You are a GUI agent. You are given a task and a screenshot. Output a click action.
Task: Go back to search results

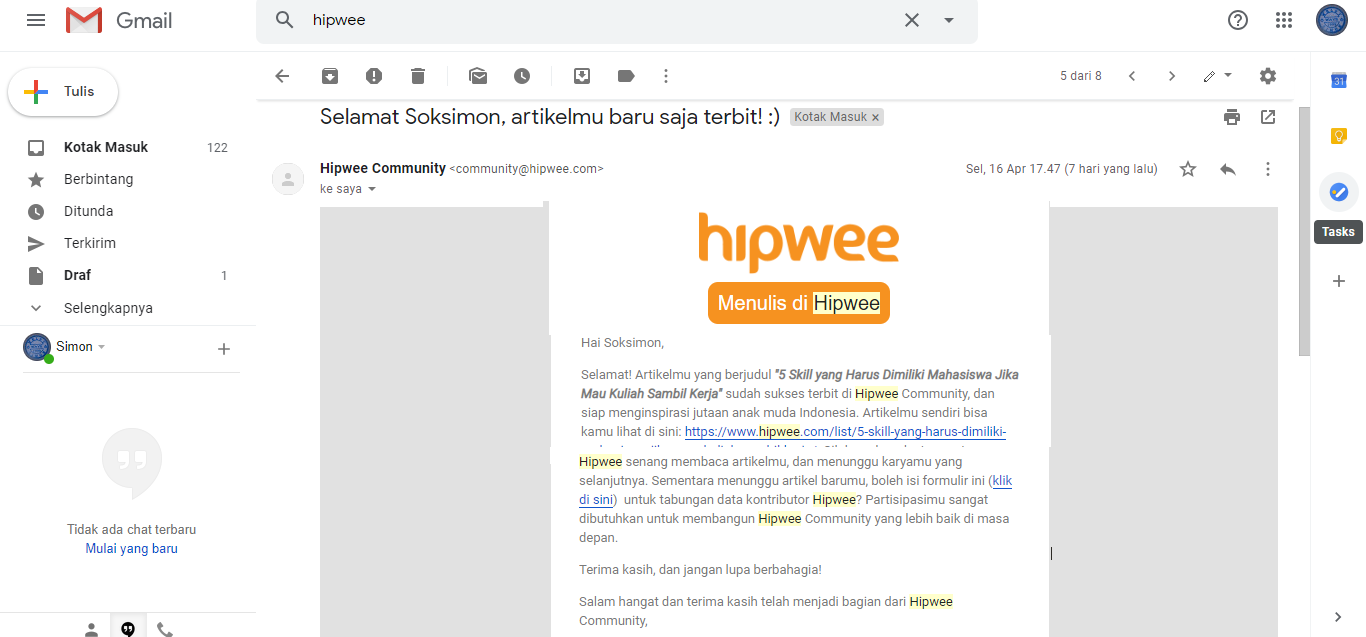[282, 76]
